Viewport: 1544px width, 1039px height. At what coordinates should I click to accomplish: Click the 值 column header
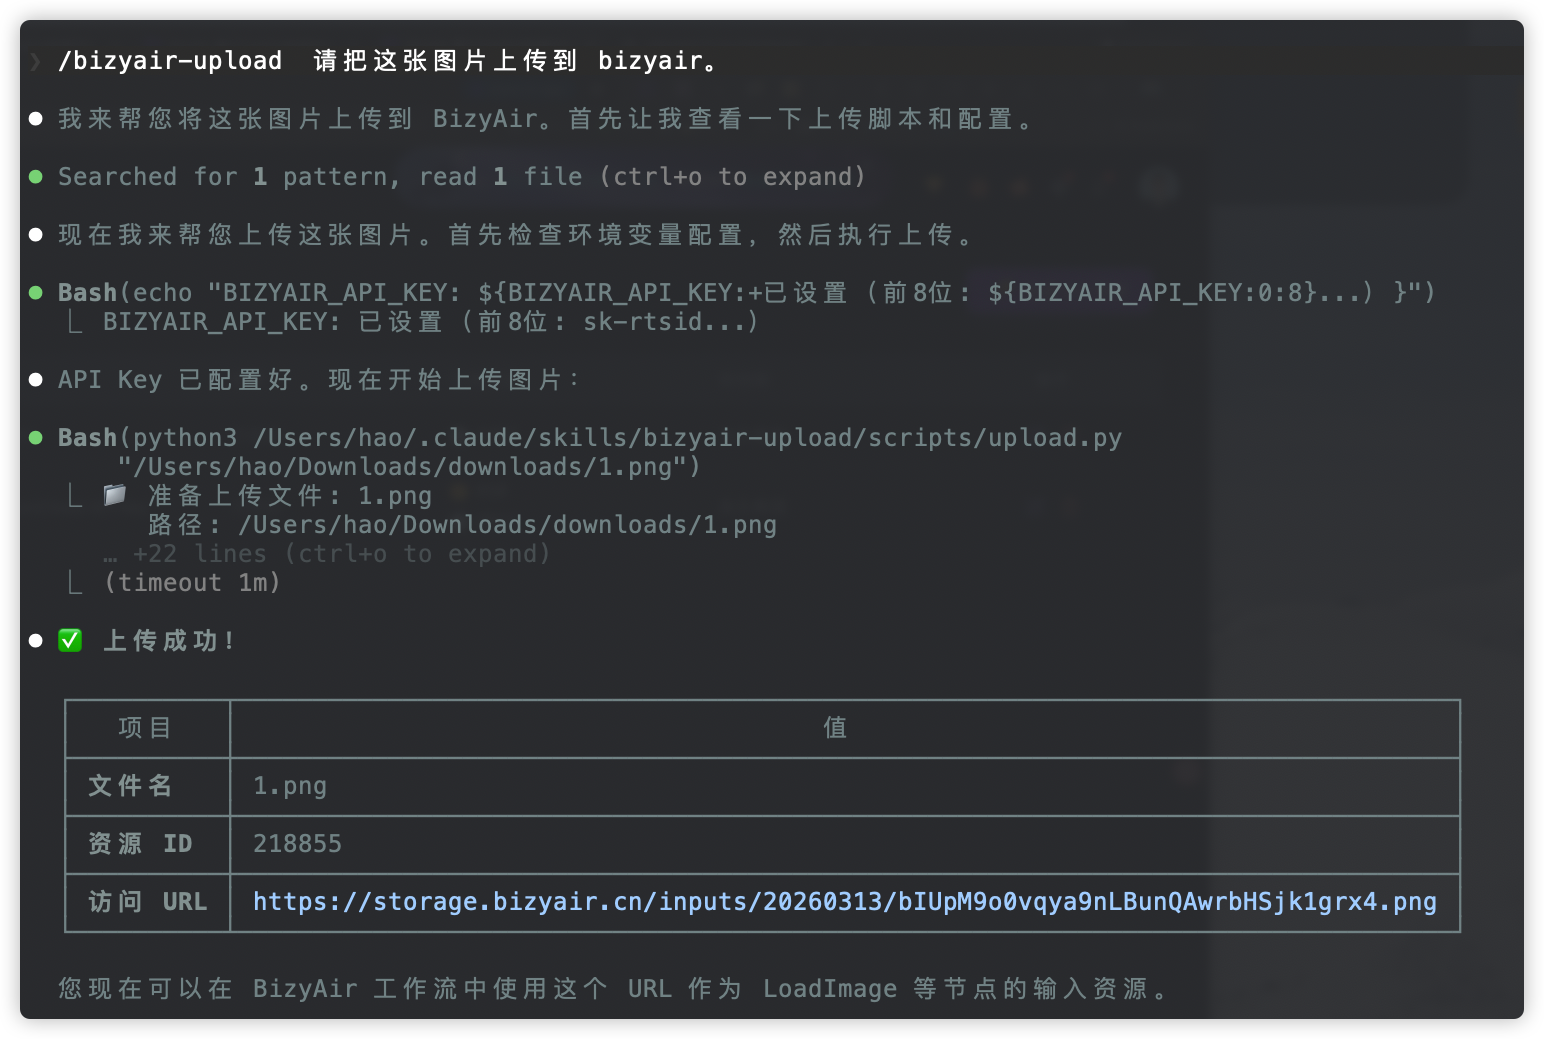tap(835, 728)
